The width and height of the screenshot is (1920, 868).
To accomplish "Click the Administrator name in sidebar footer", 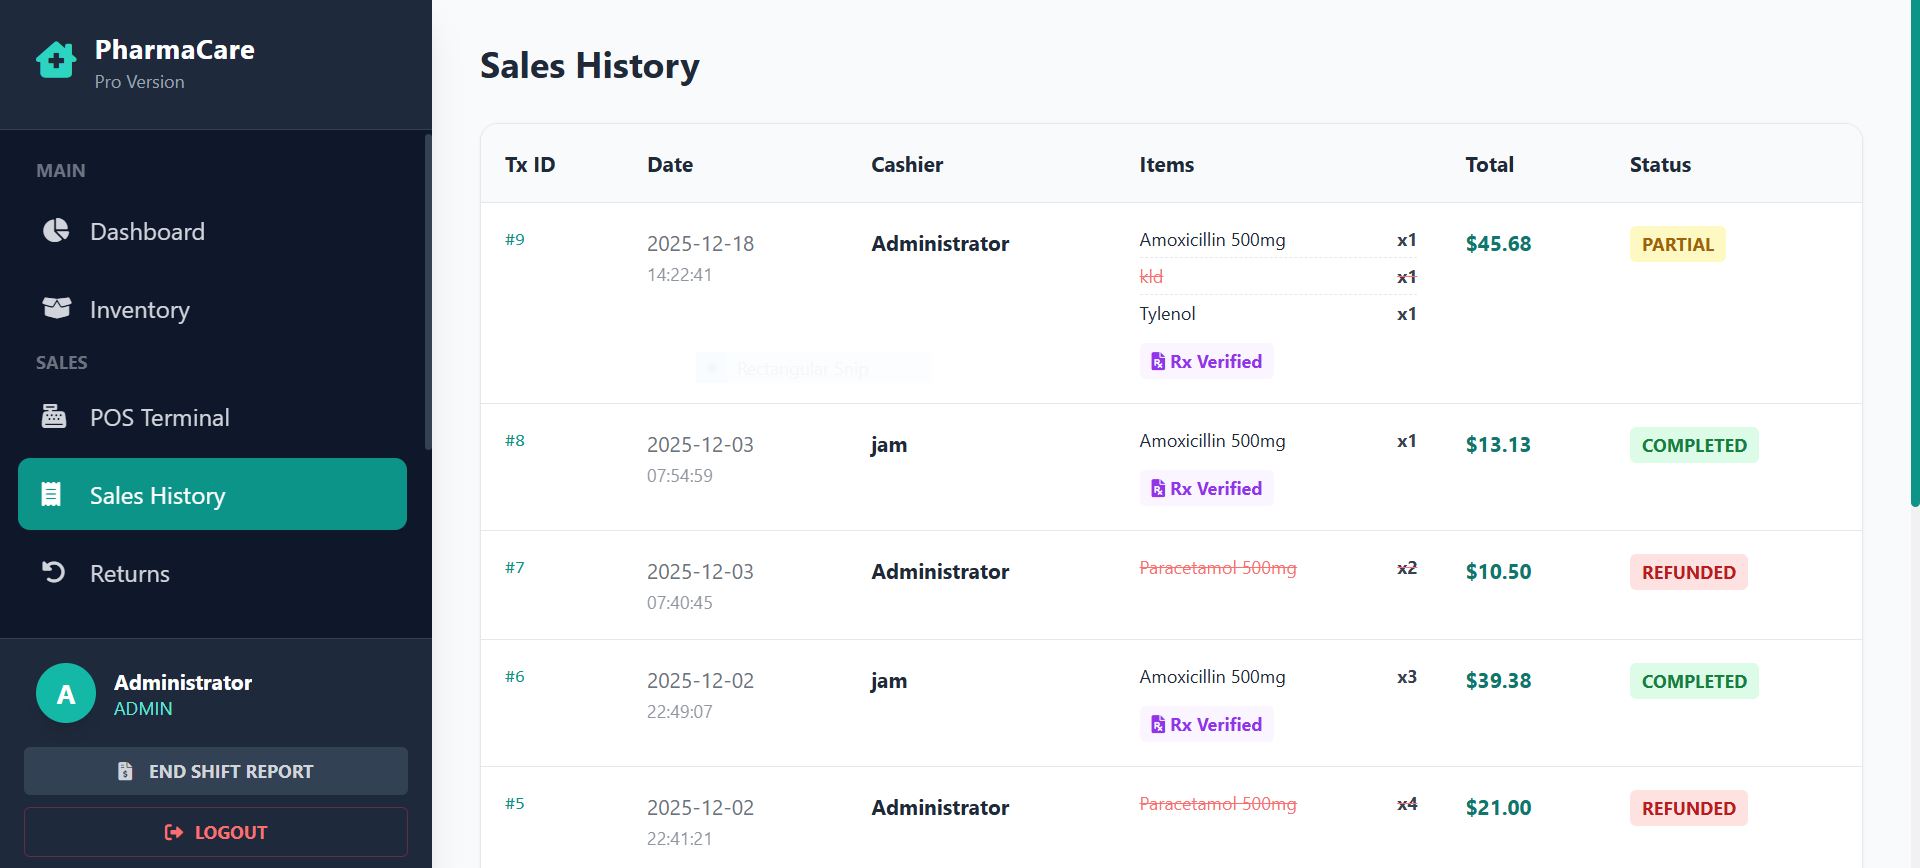I will point(183,683).
